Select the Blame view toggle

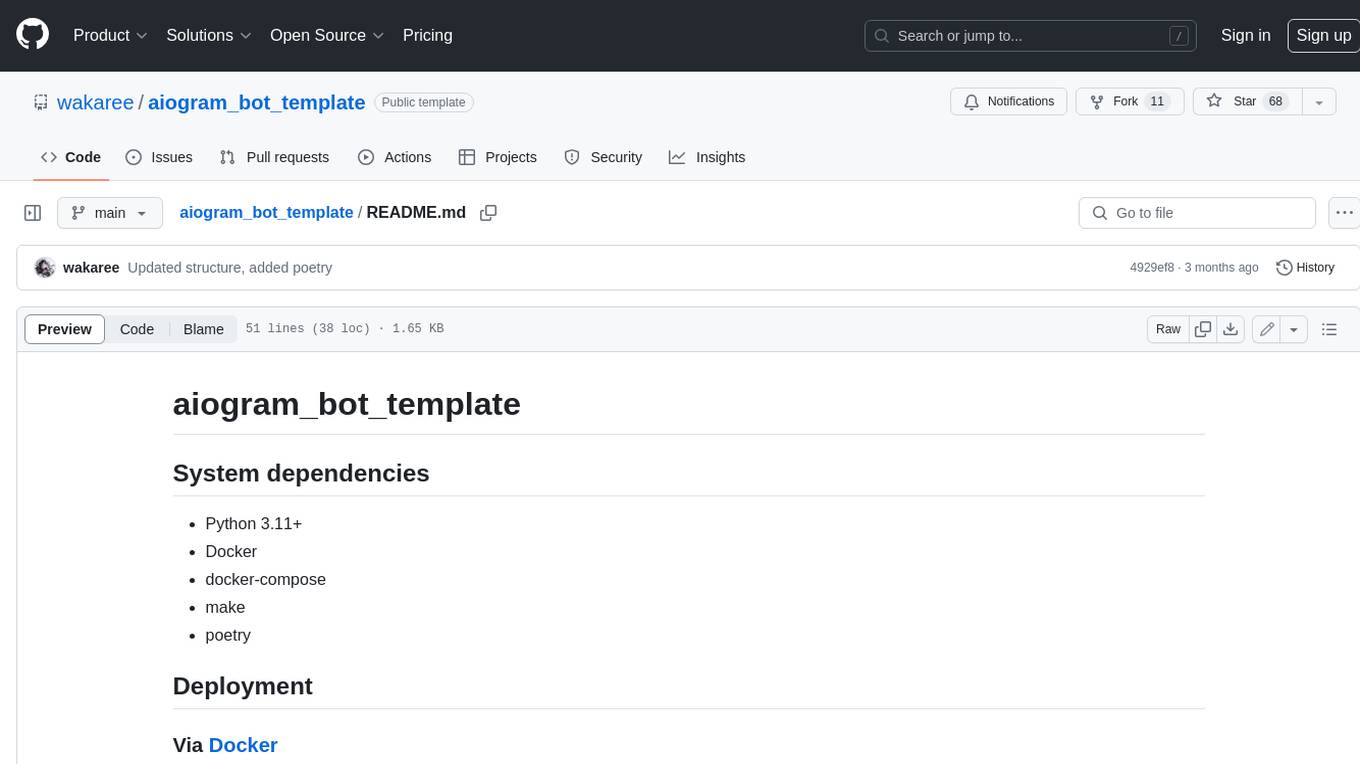tap(203, 329)
